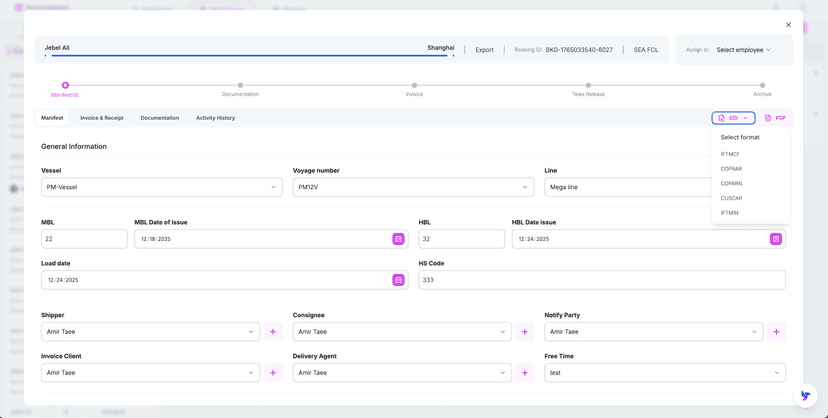Switch to the Manifest tab
828x418 pixels.
[52, 118]
